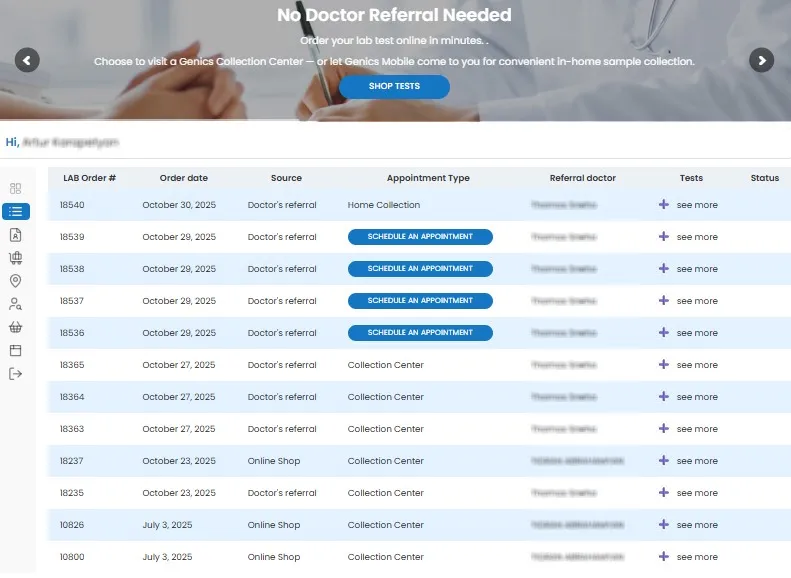The width and height of the screenshot is (791, 578).
Task: Schedule an appointment for order 18536
Action: coord(420,333)
